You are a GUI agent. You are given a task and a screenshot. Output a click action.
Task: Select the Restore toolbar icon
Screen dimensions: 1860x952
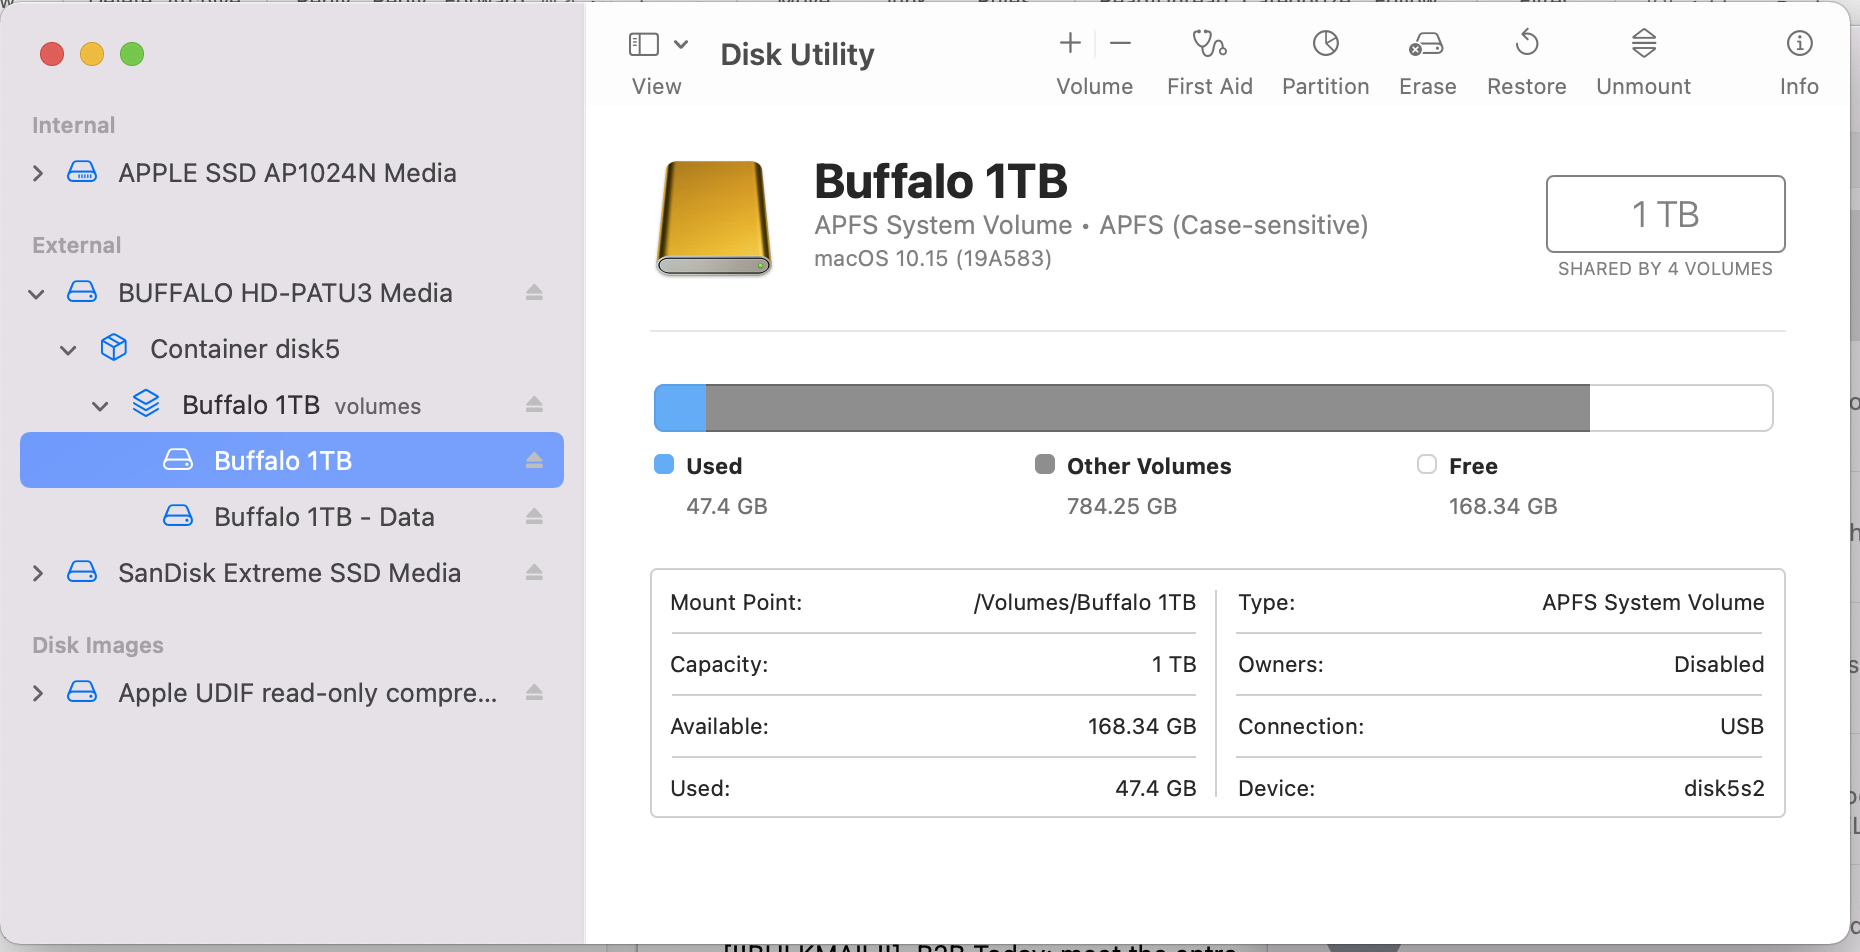coord(1526,44)
